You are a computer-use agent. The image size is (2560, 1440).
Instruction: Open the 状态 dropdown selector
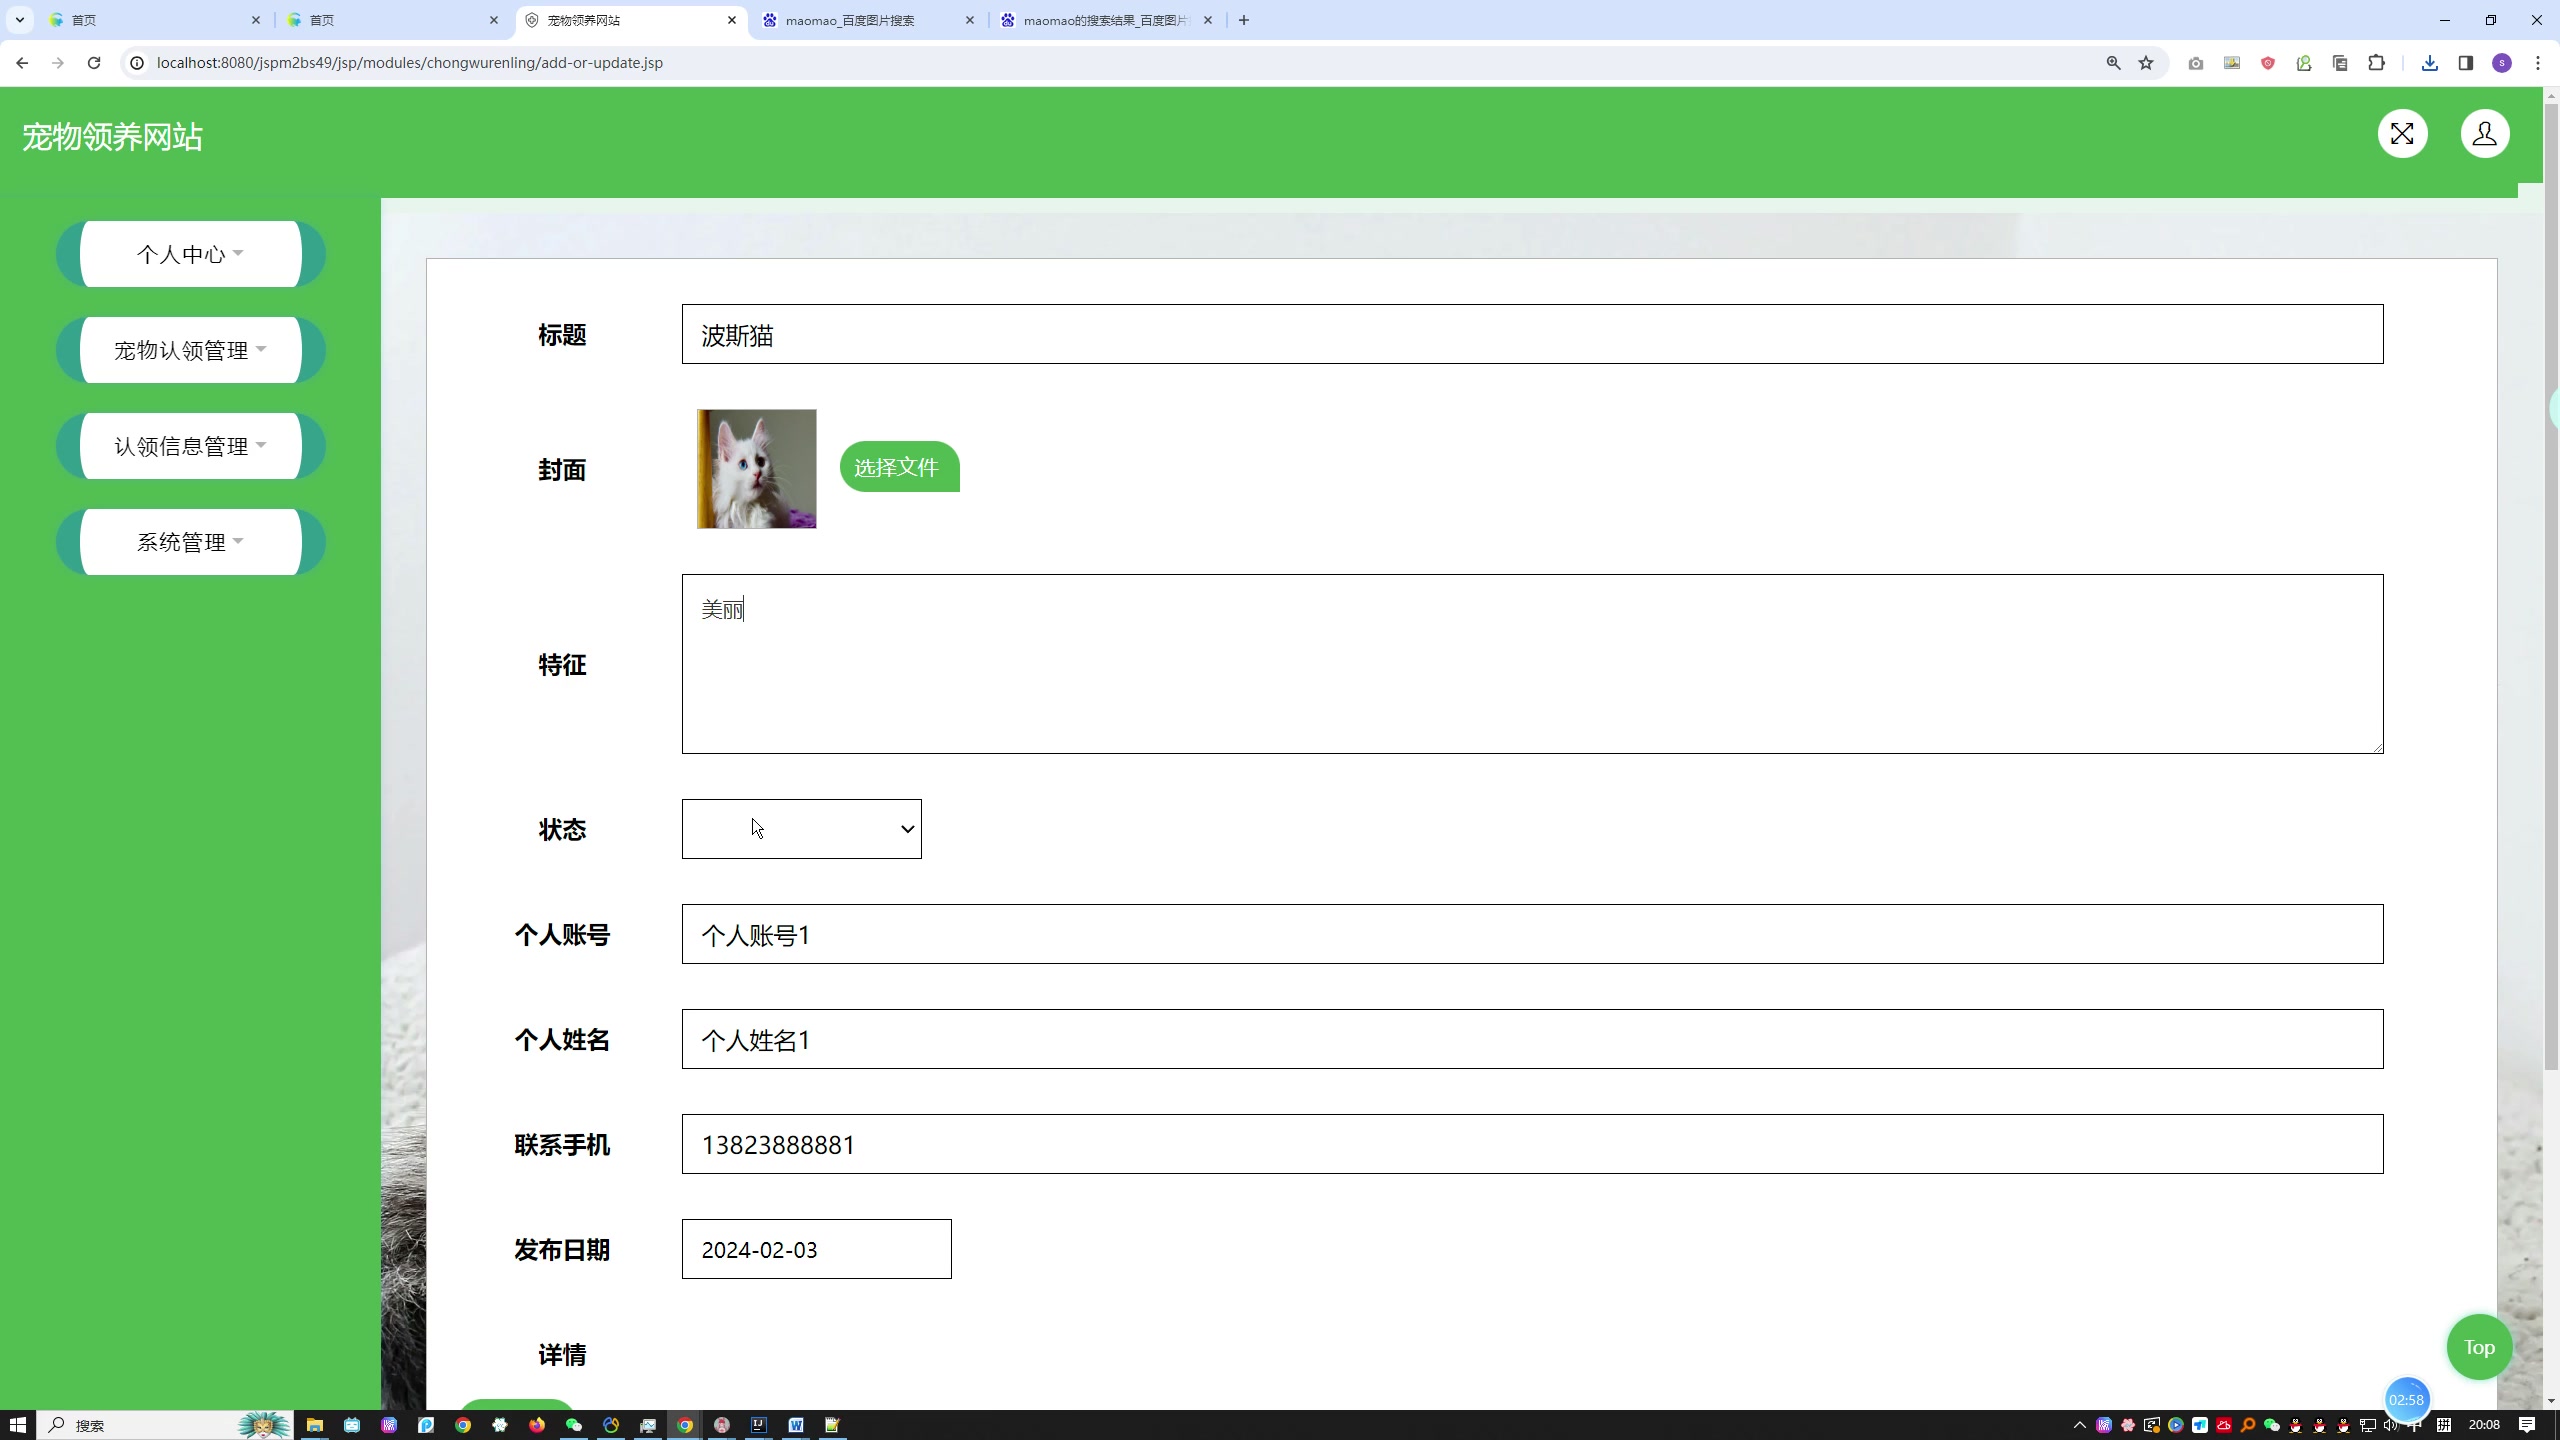pyautogui.click(x=800, y=828)
